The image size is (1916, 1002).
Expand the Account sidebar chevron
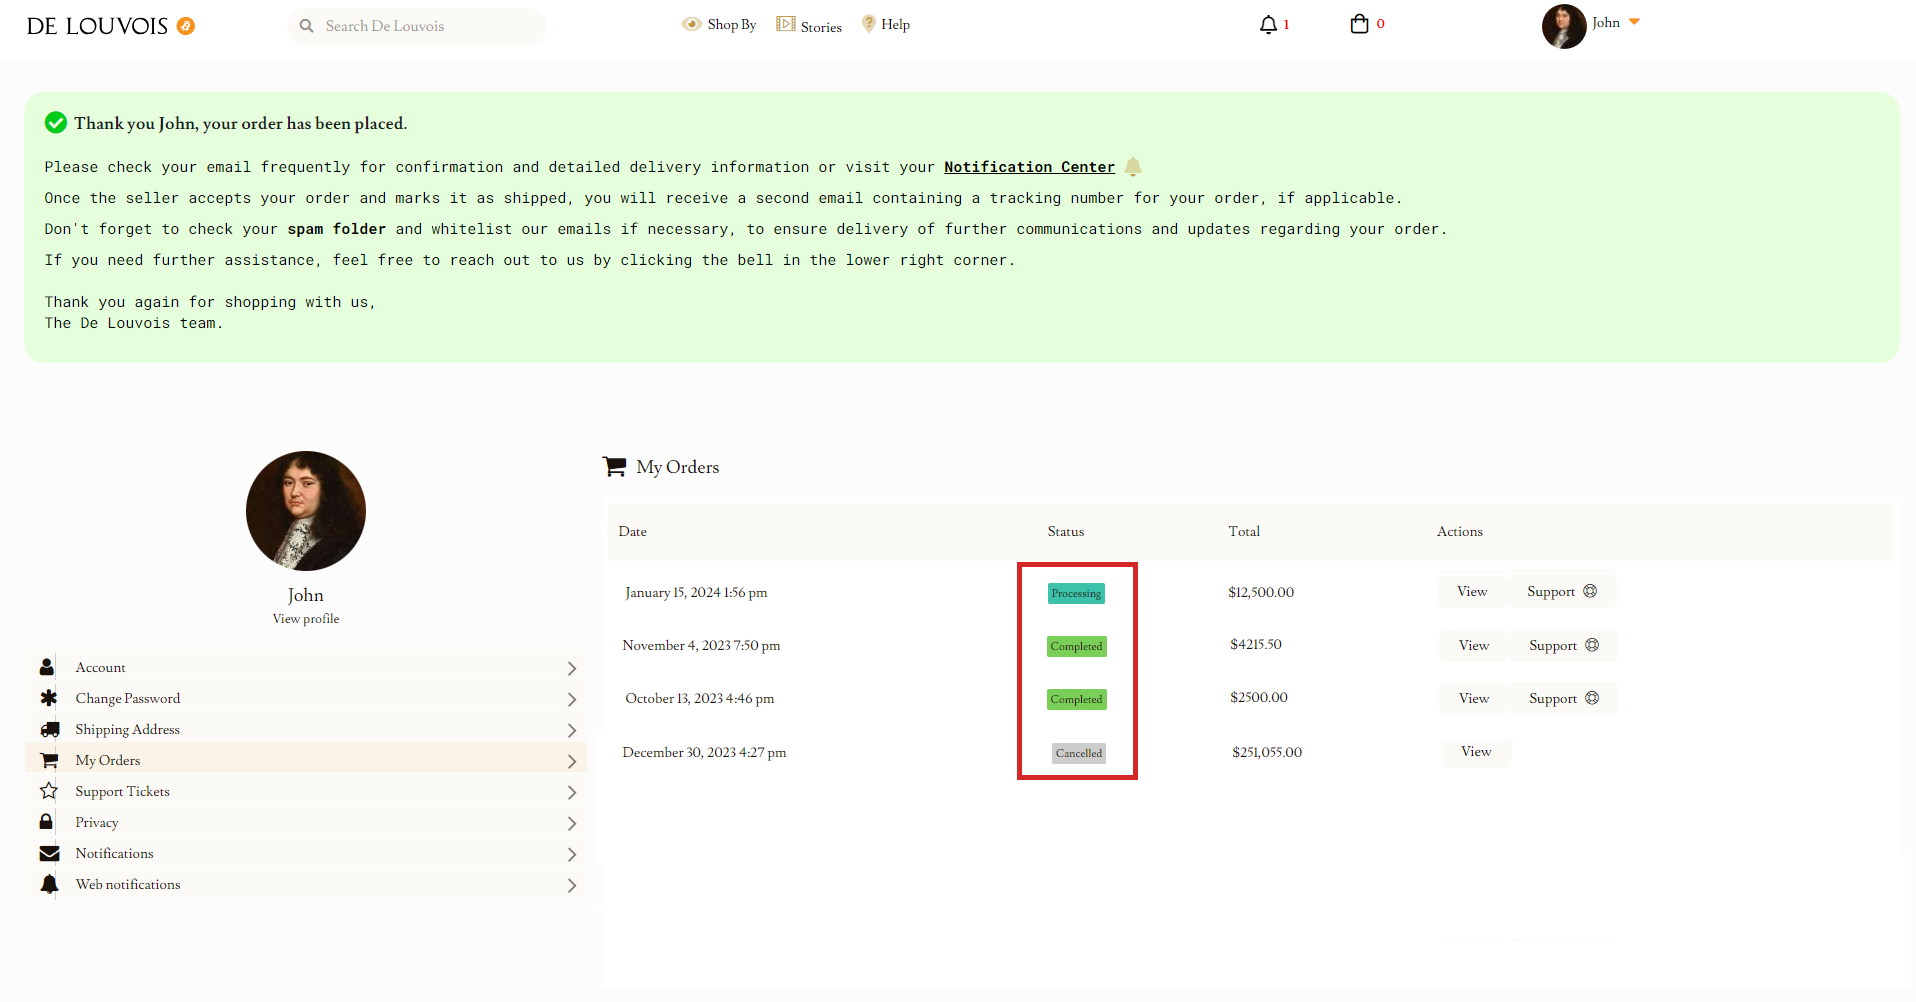coord(571,668)
